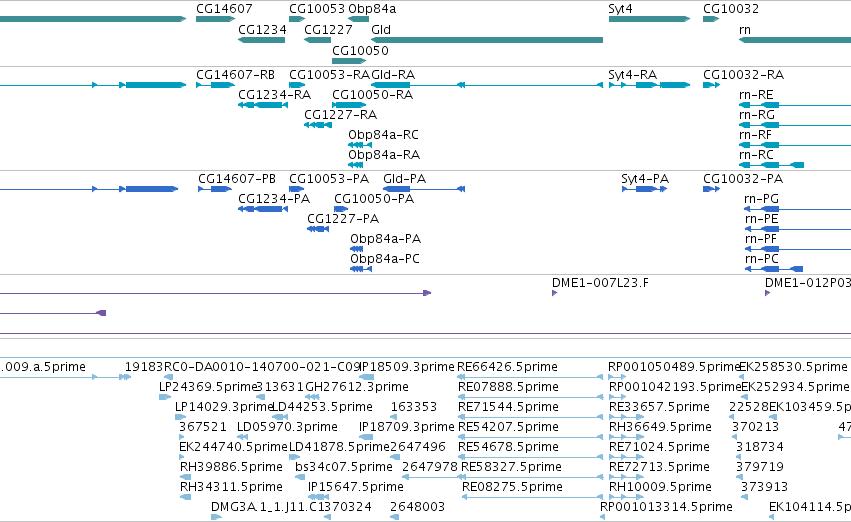
Task: Click protein CG10053-PA
Action: (x=329, y=179)
